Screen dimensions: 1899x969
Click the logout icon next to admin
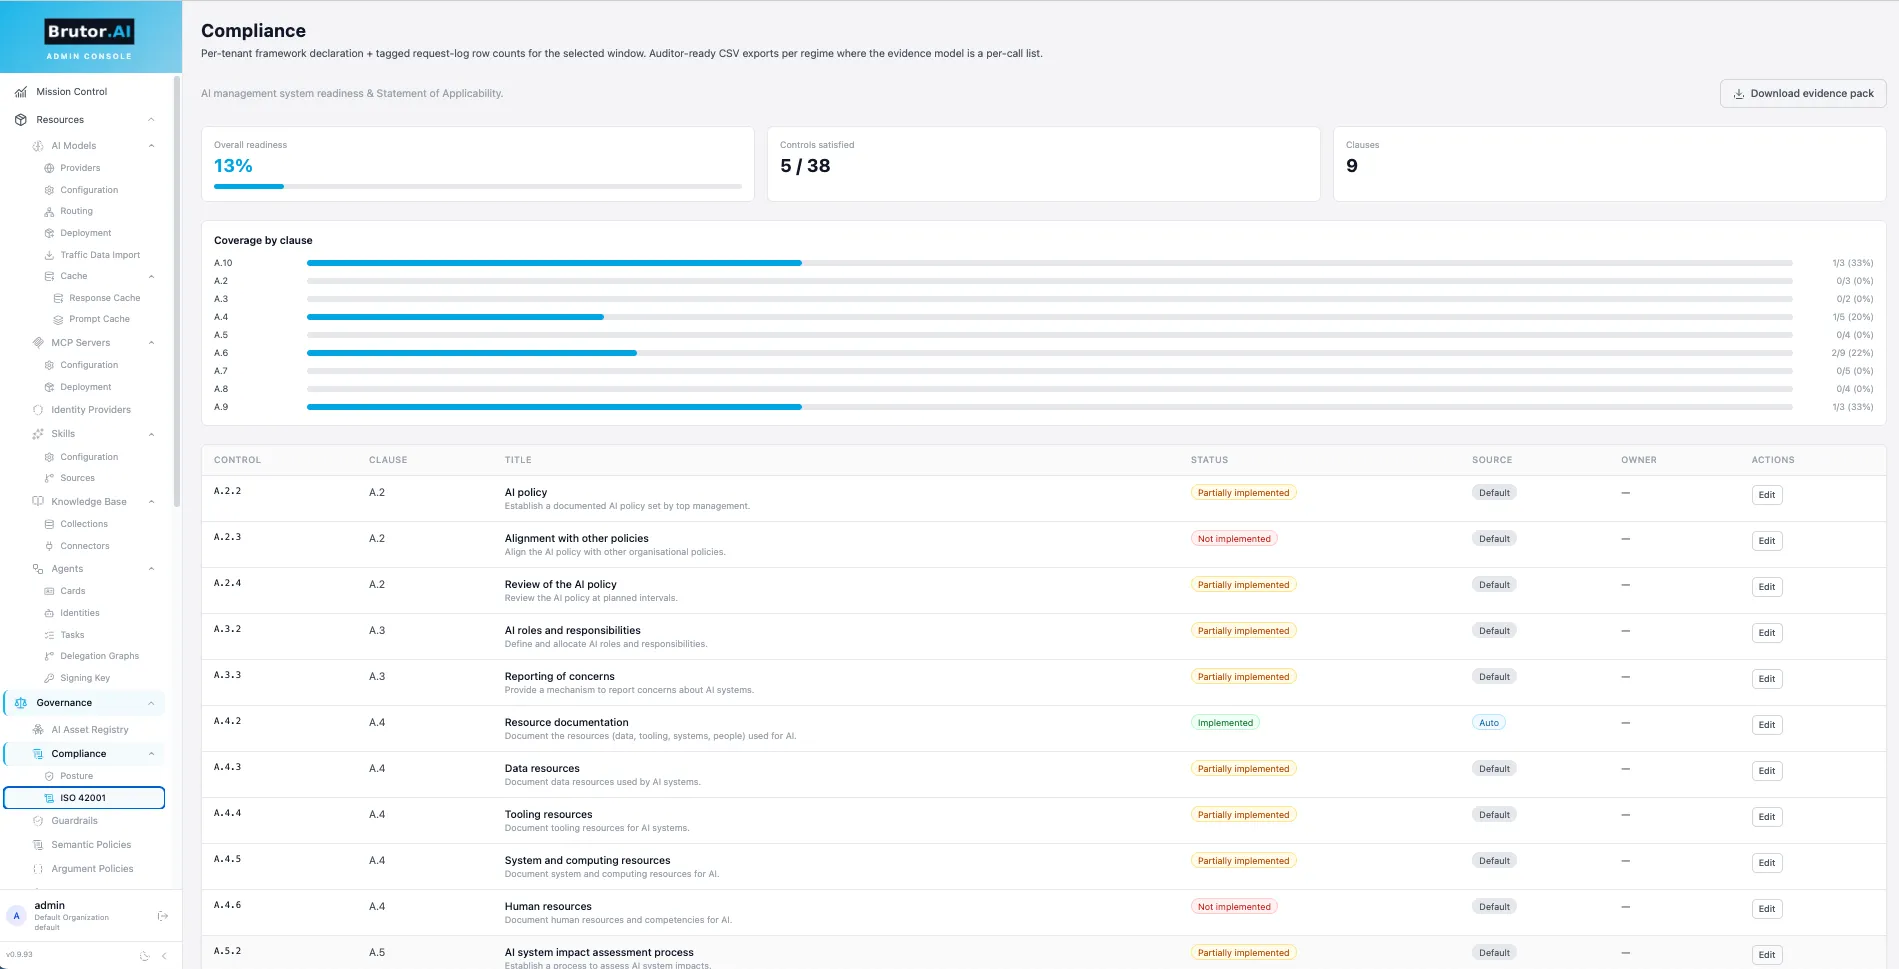point(163,916)
